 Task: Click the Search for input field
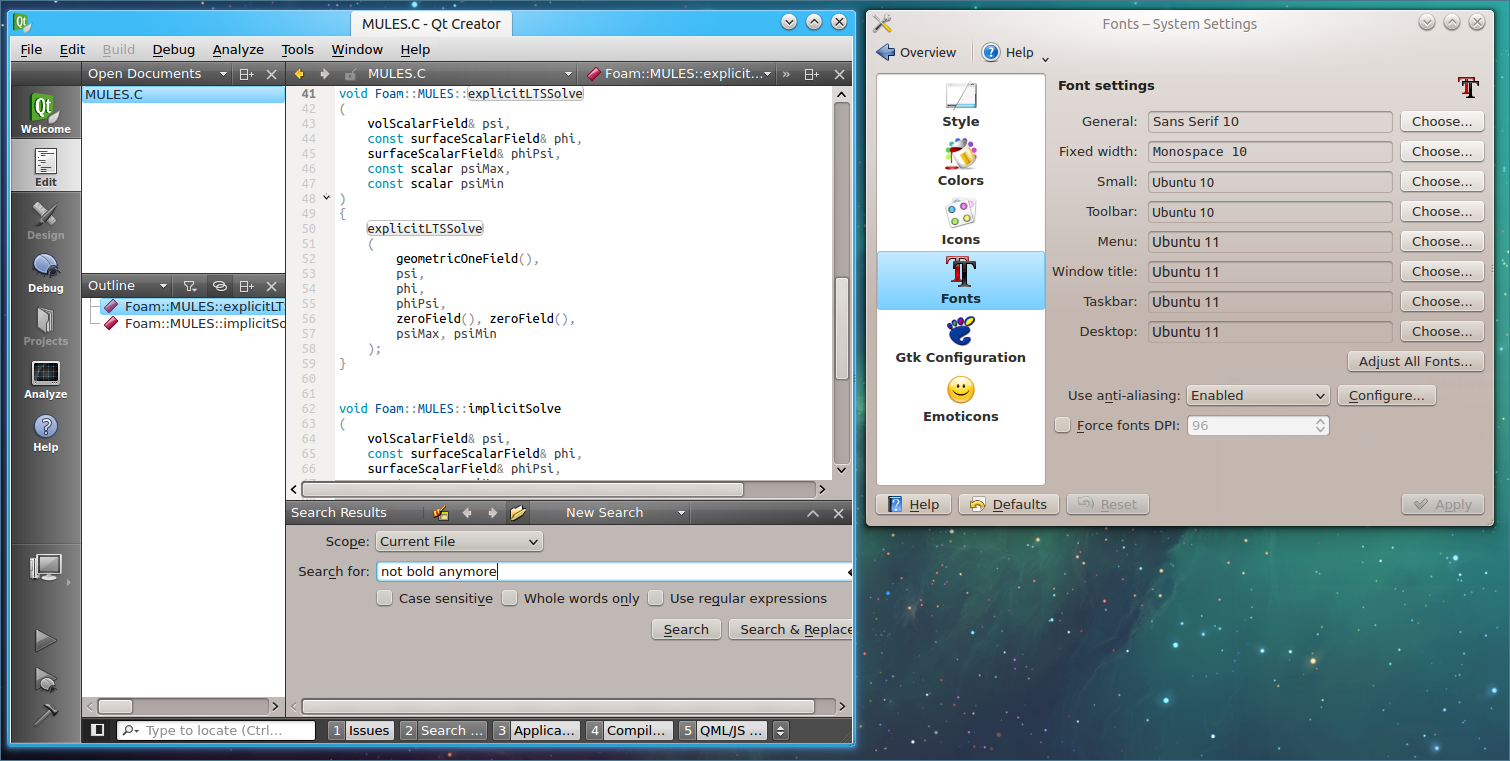(x=614, y=571)
